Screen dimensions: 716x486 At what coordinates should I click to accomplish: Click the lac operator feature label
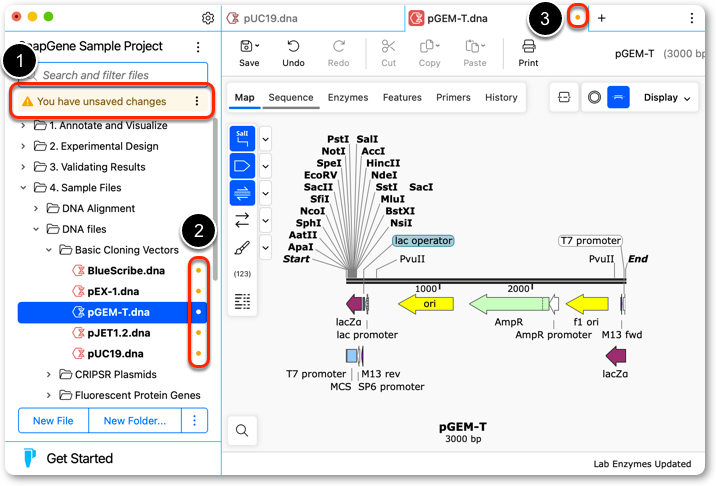(x=423, y=240)
